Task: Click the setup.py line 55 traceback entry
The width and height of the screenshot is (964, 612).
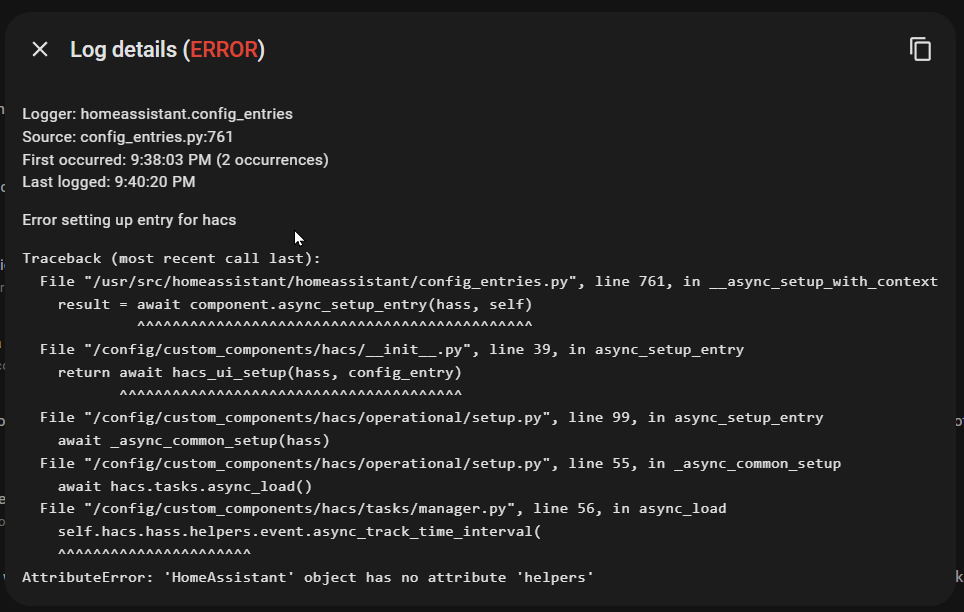Action: pyautogui.click(x=440, y=464)
